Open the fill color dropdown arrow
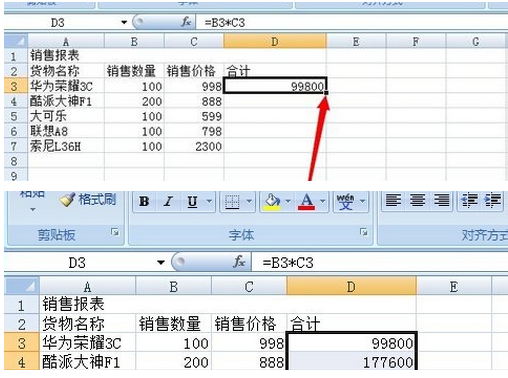Screen dimensions: 508x378 (288, 201)
